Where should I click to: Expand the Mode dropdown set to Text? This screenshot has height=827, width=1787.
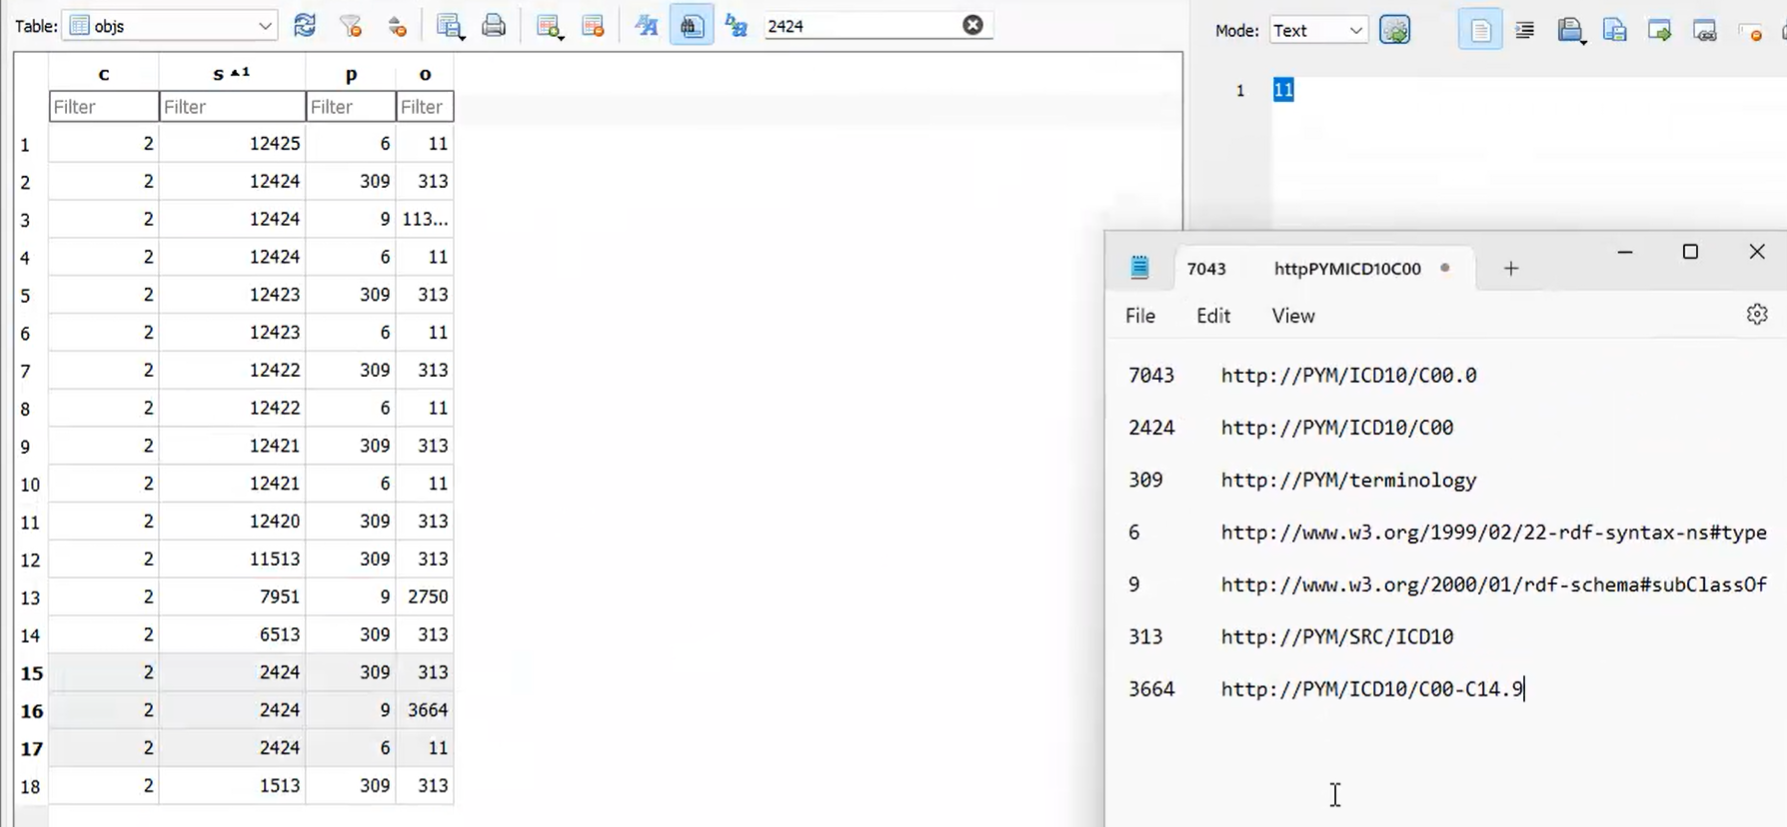[x=1317, y=31]
